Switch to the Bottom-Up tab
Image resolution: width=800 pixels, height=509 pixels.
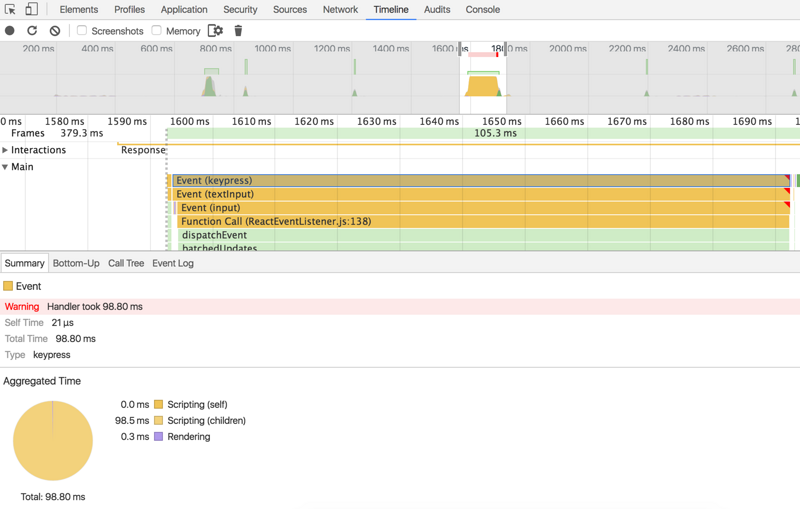click(76, 263)
